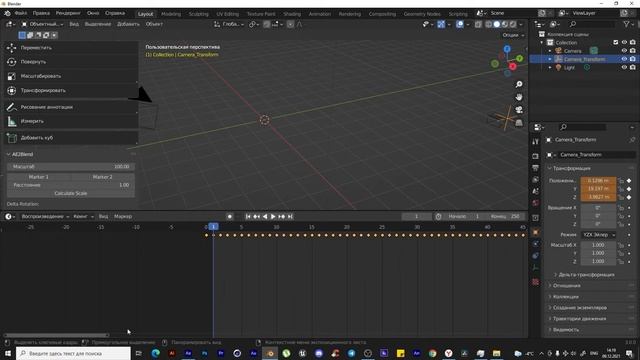This screenshot has width=640, height=360.
Task: Toggle viewport gizmos button
Action: 441,24
